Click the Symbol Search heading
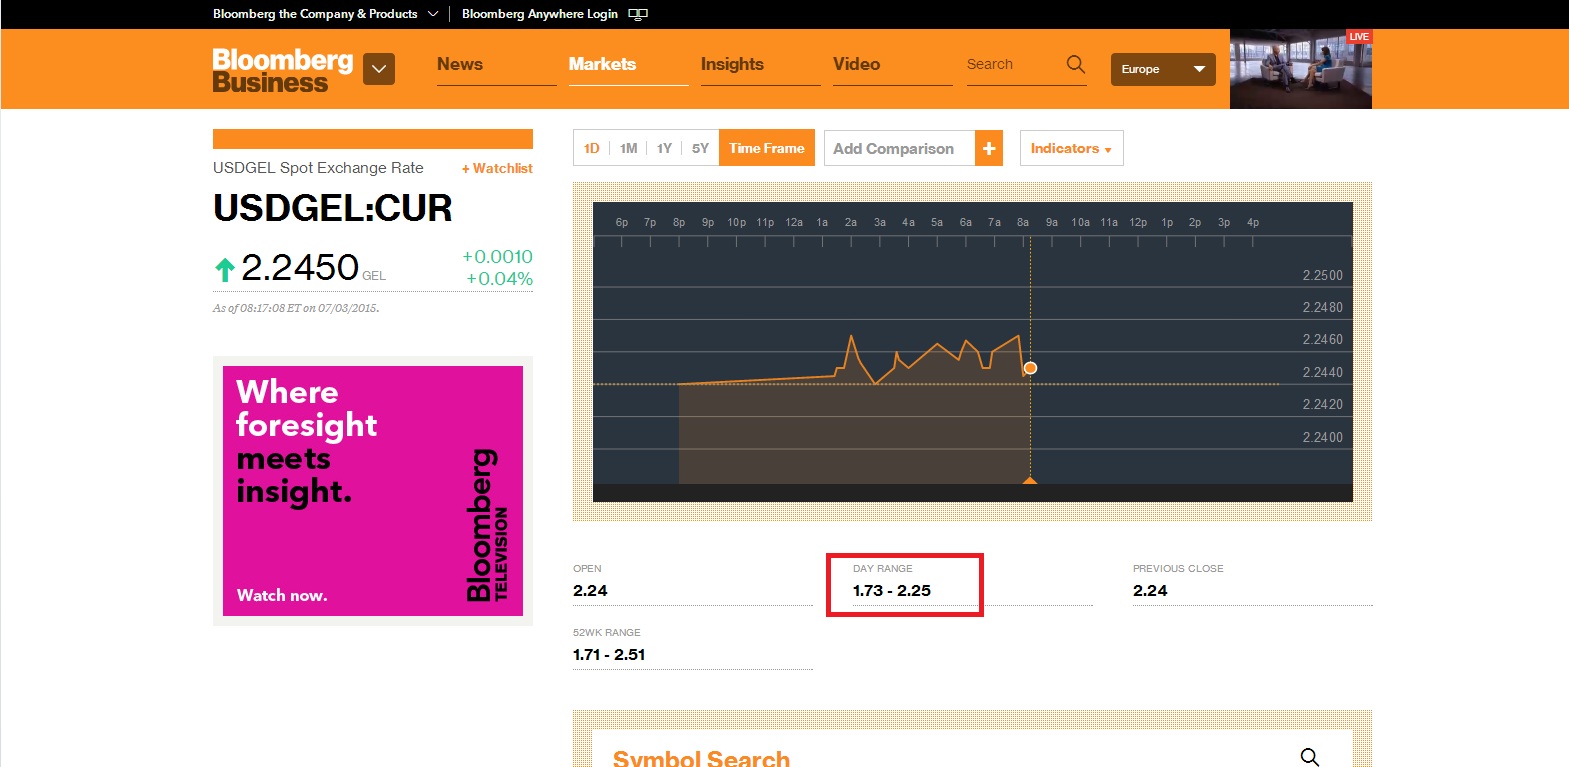 tap(701, 758)
